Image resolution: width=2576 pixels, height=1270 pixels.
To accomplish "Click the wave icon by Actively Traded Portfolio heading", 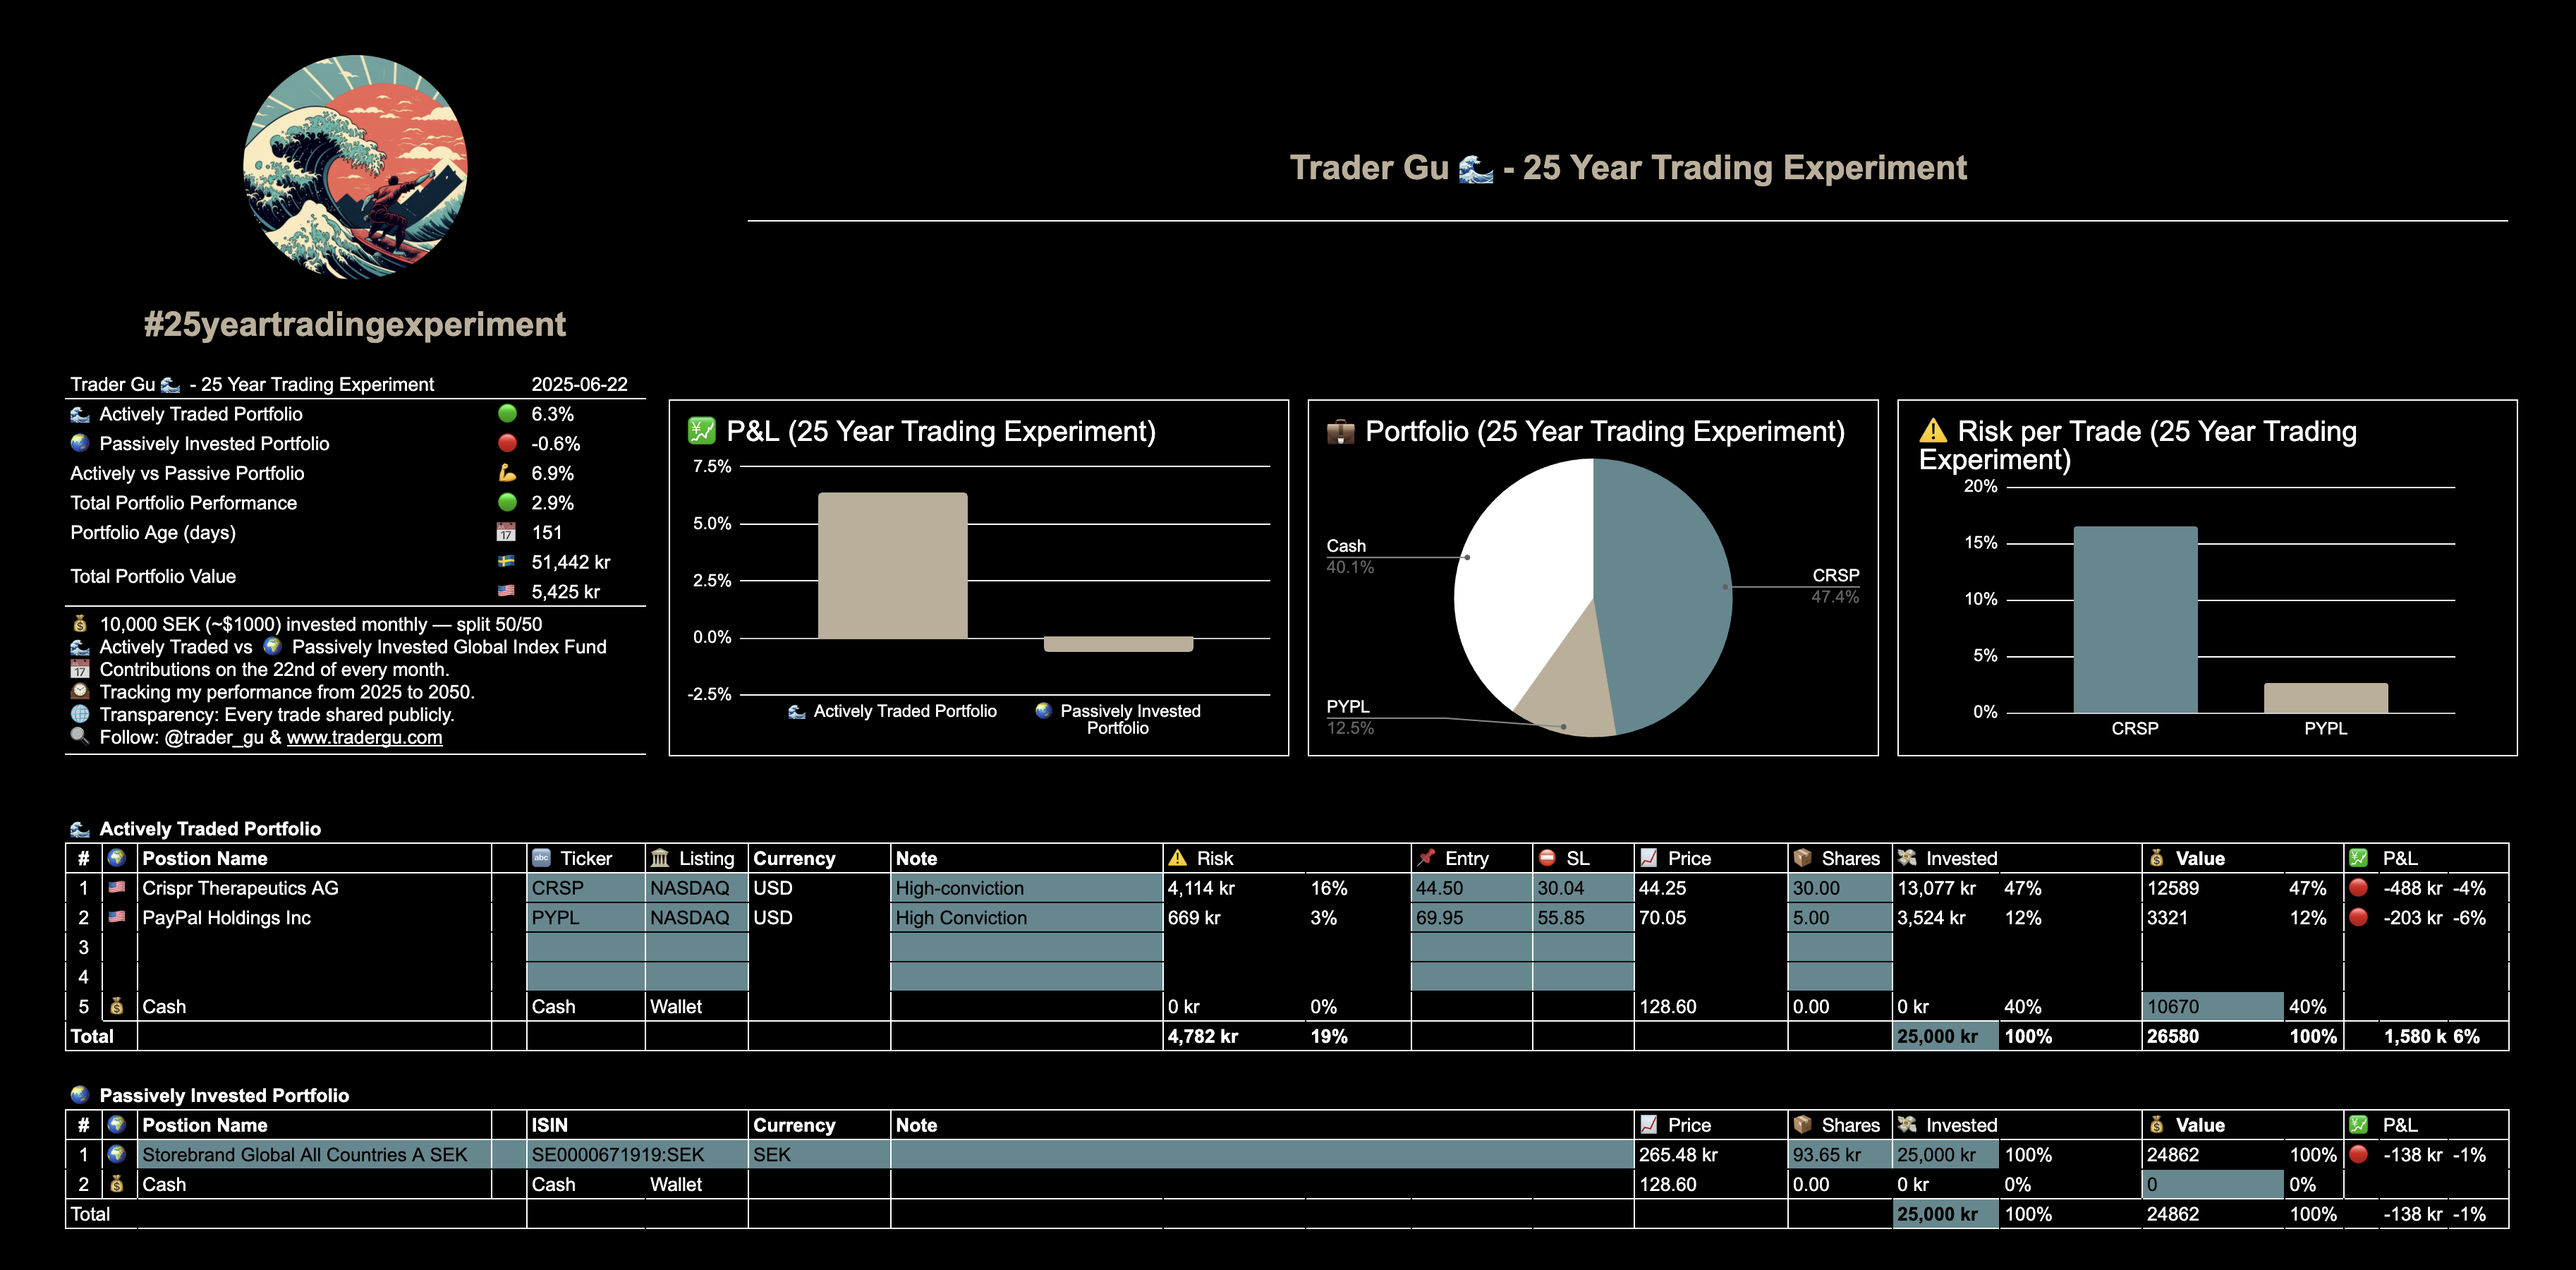I will [x=80, y=829].
